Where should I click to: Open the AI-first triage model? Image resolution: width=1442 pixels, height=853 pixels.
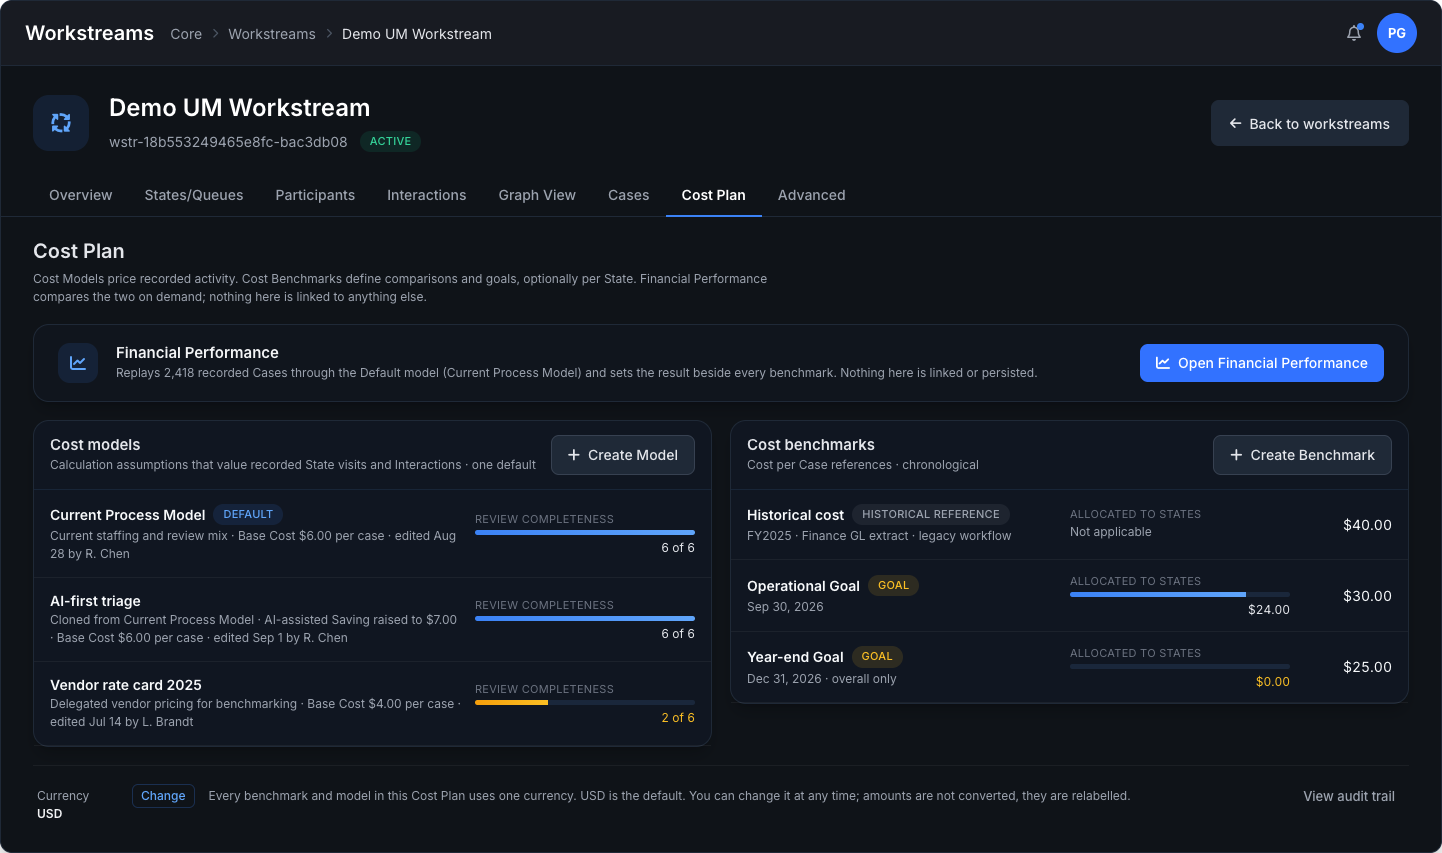click(x=372, y=619)
